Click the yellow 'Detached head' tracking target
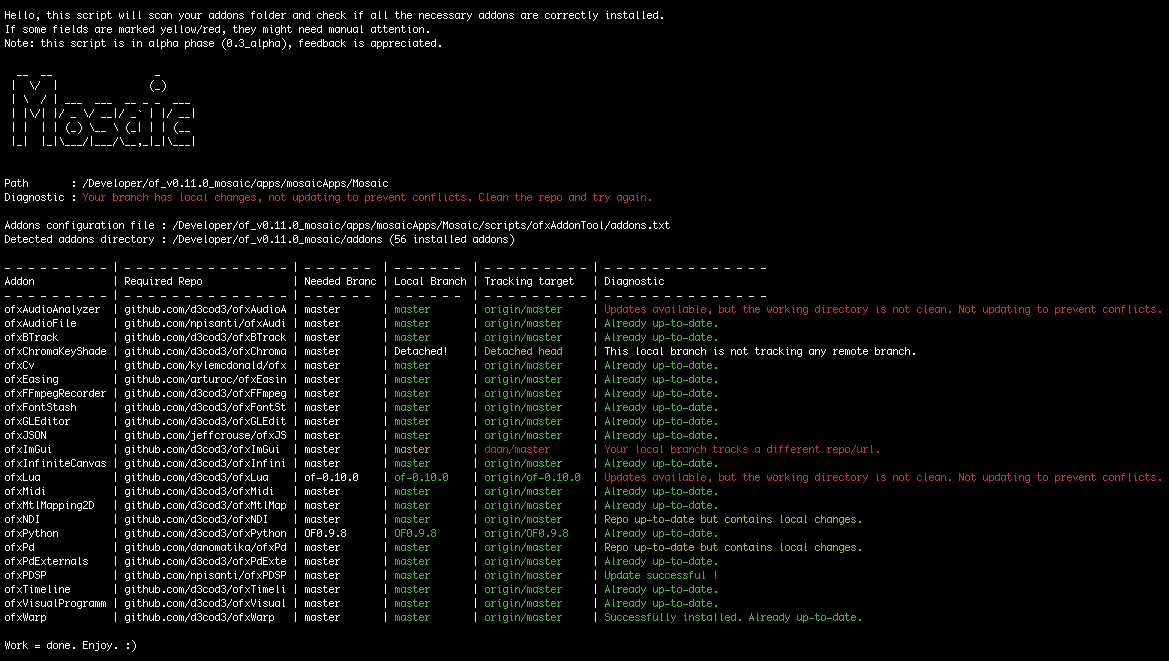 (x=523, y=352)
